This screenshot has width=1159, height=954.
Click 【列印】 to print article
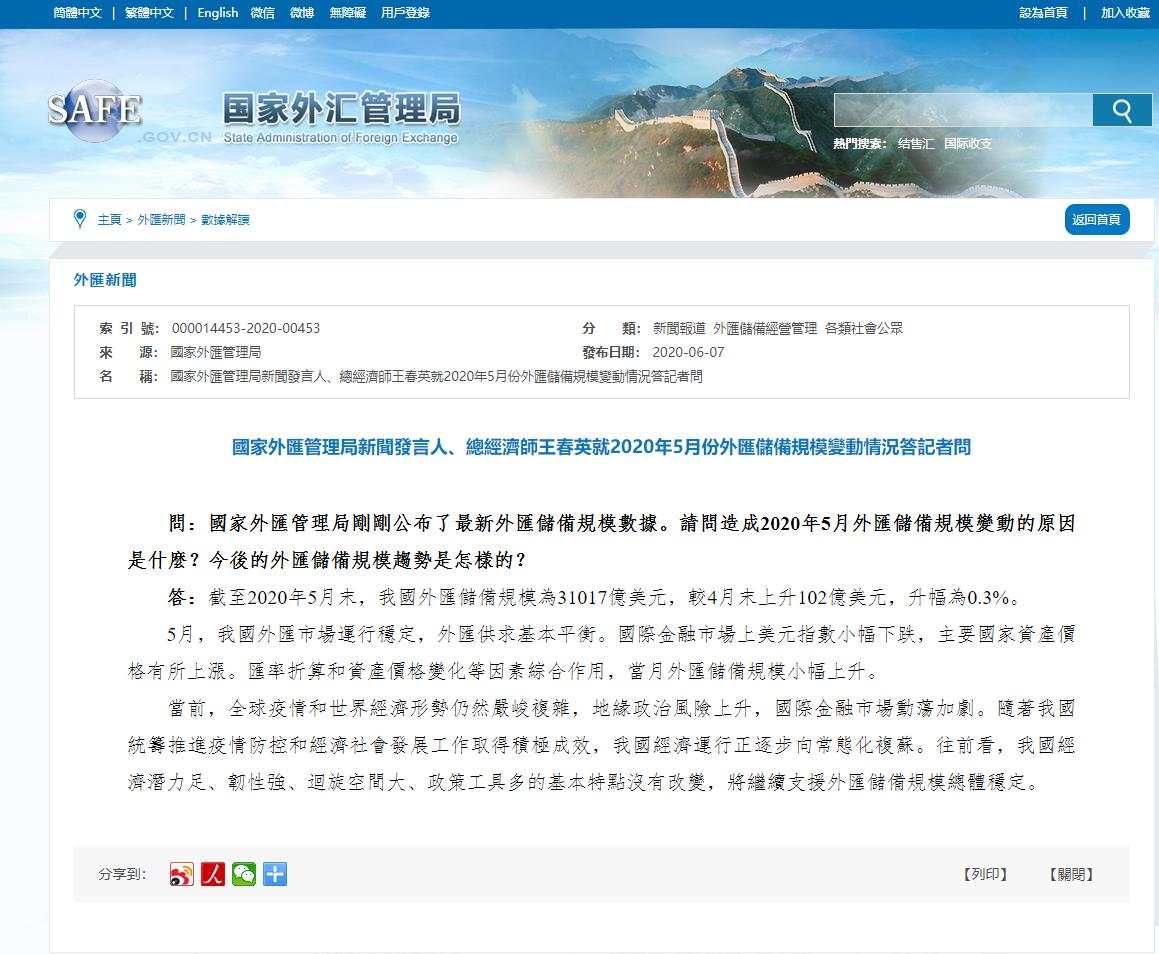(985, 874)
